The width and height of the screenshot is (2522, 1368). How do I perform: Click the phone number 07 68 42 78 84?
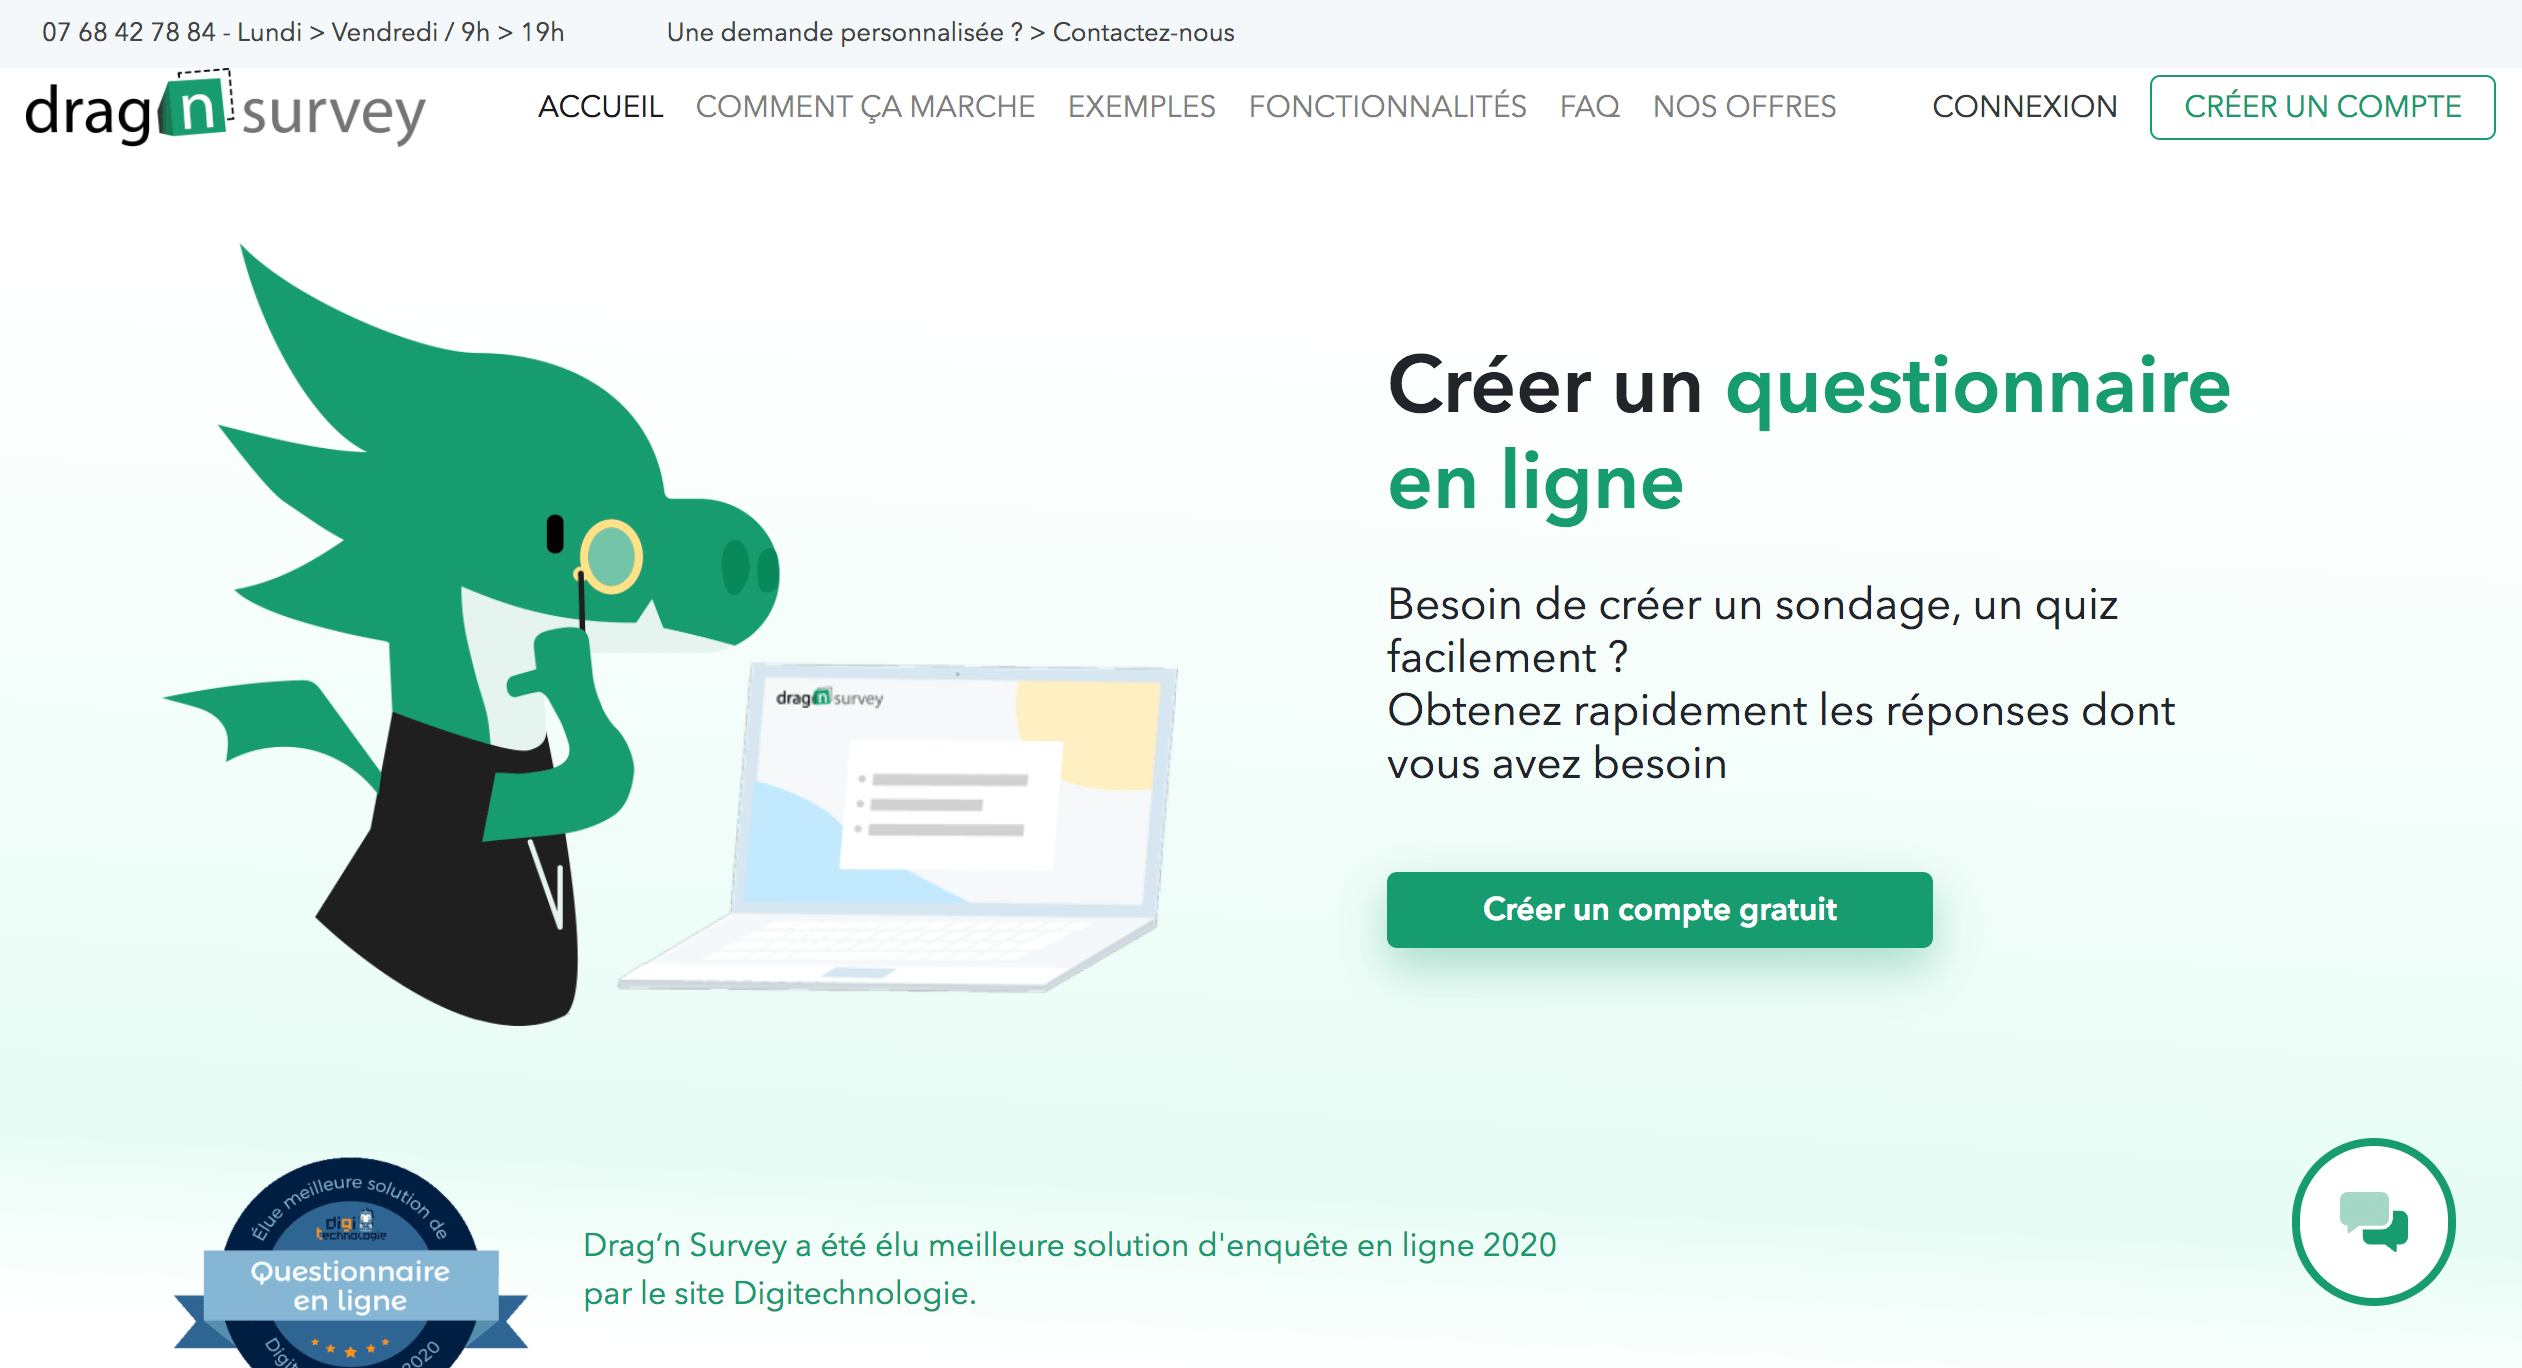tap(128, 32)
